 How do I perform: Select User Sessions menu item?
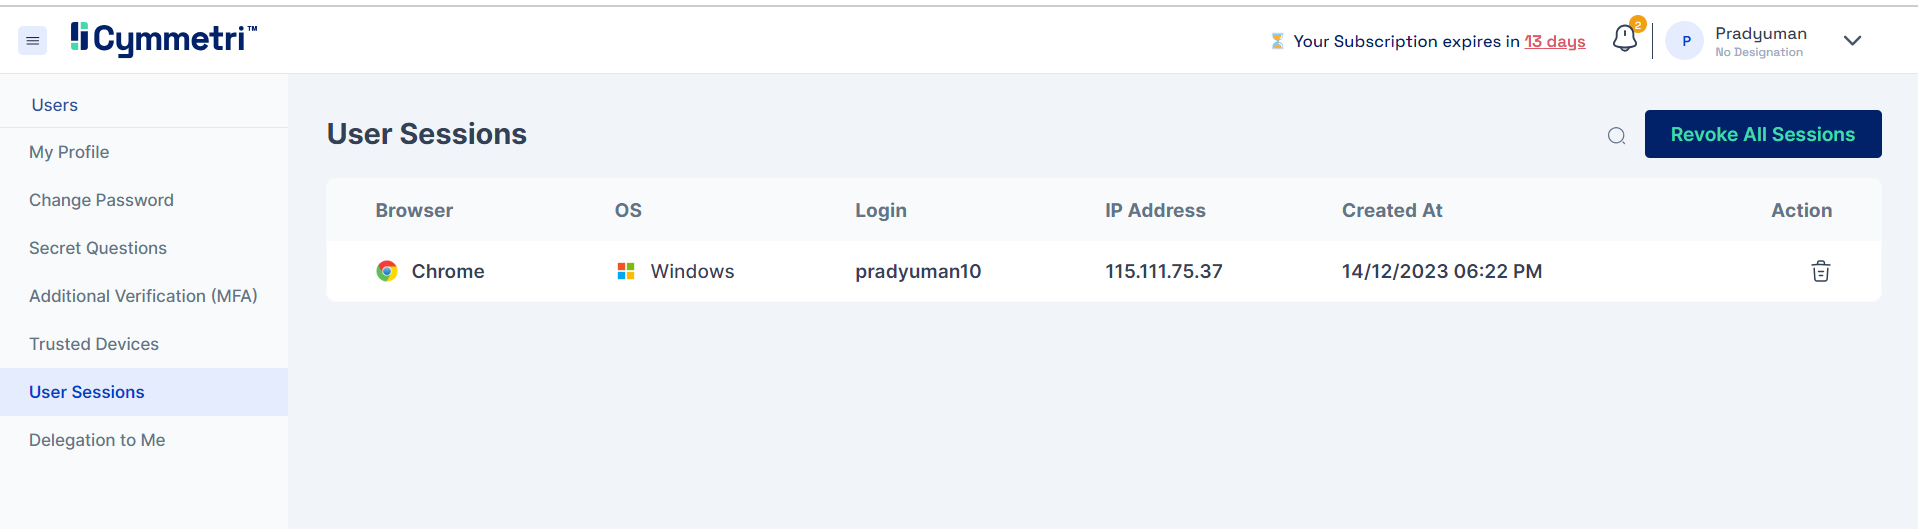click(87, 392)
